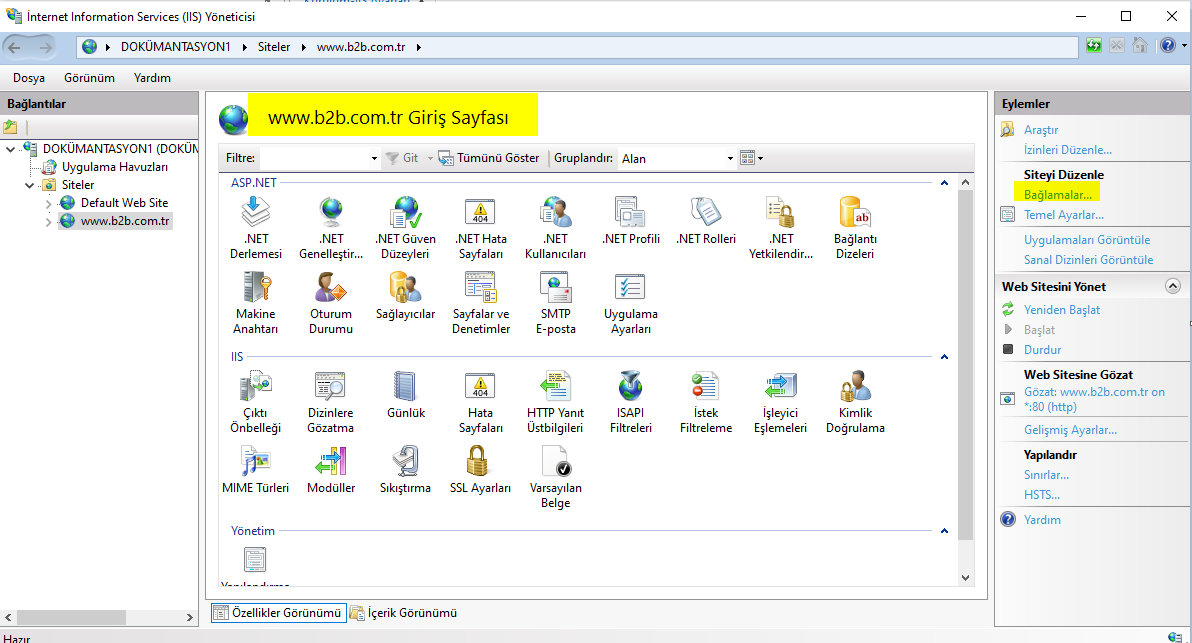The width and height of the screenshot is (1192, 643).
Task: Open the Gruplandır combo box
Action: [677, 158]
